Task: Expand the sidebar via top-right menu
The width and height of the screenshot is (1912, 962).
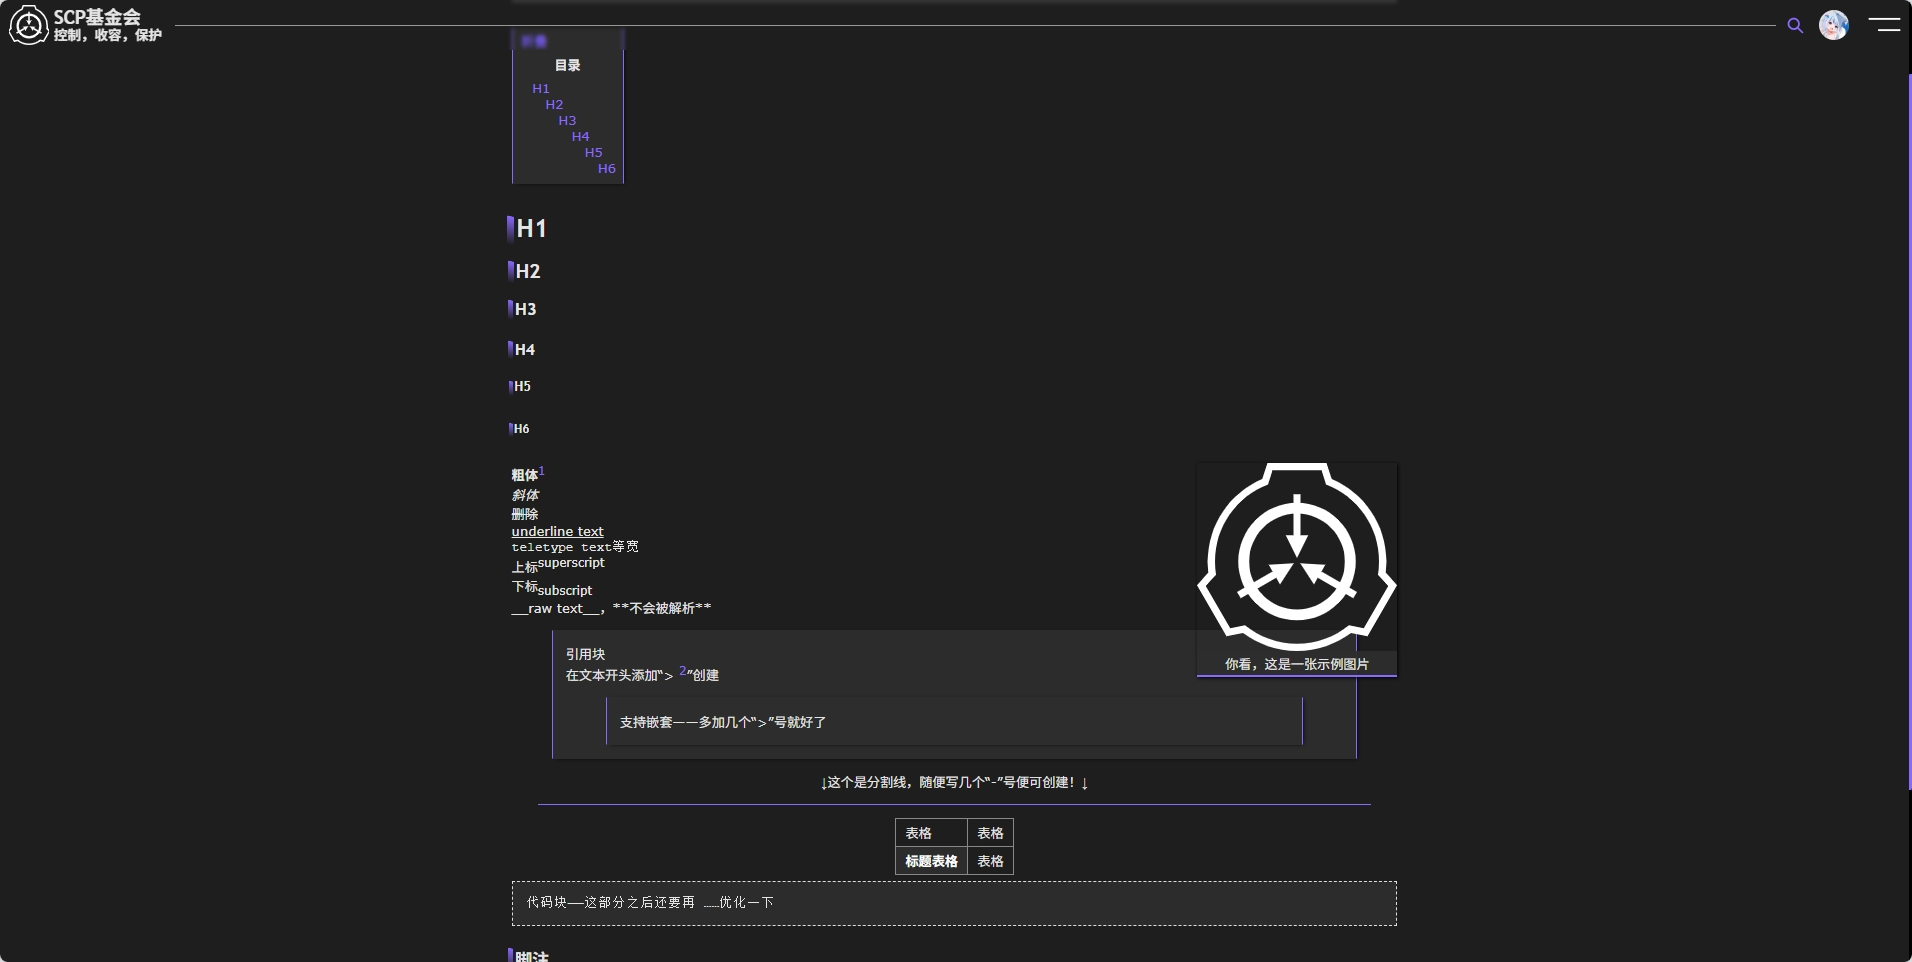Action: tap(1886, 26)
